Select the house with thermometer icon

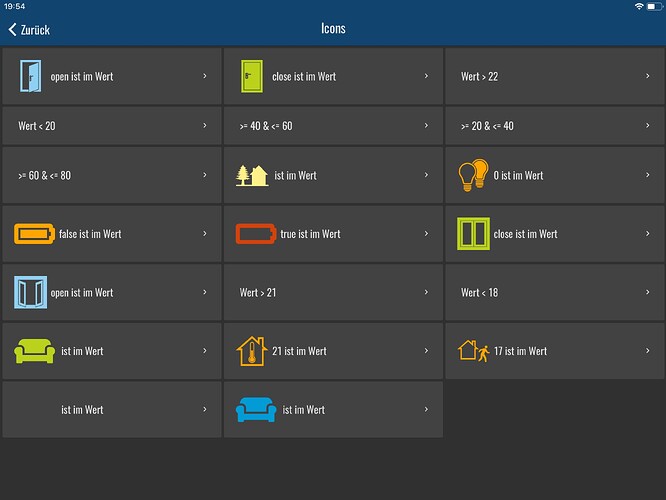(251, 350)
